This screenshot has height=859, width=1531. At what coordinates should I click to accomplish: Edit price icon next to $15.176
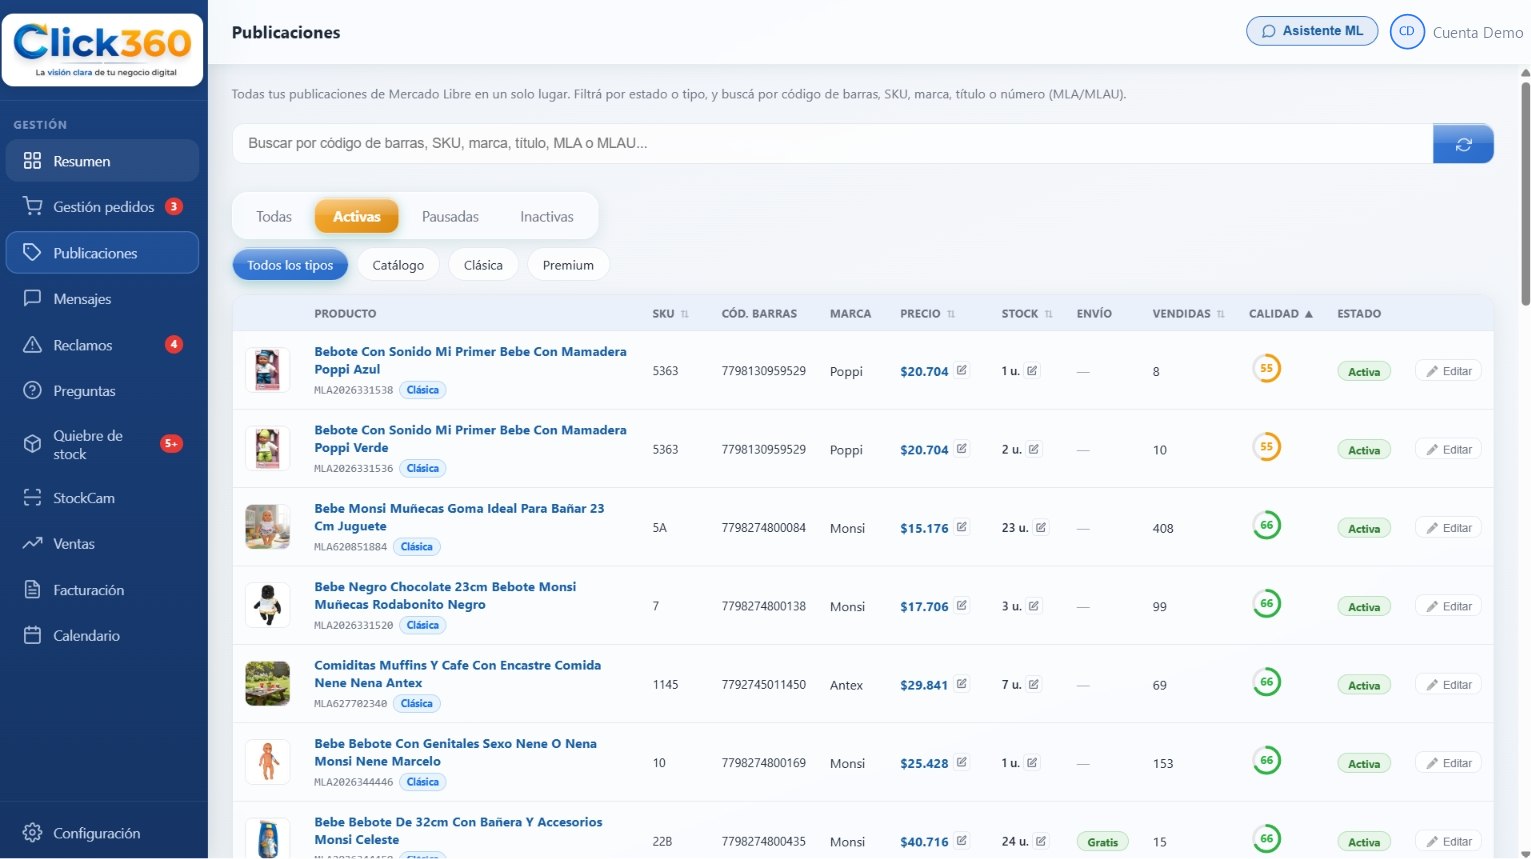coord(961,528)
